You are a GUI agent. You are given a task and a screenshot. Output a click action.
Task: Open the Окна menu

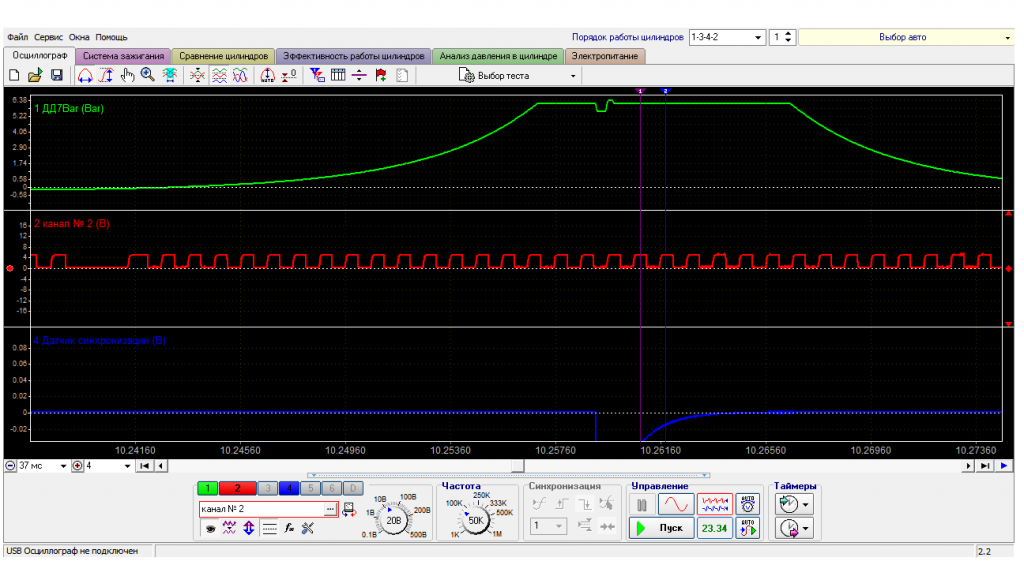[x=79, y=37]
